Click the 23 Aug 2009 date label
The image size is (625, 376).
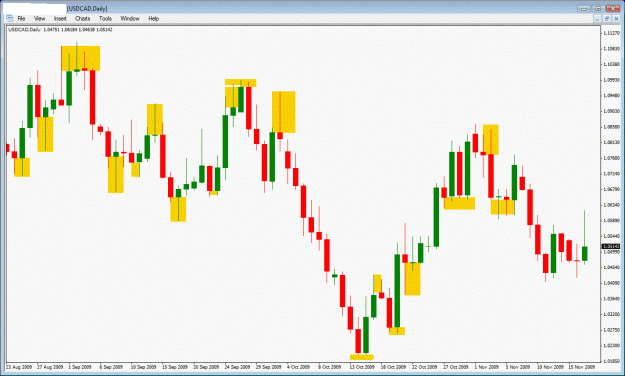[x=19, y=367]
